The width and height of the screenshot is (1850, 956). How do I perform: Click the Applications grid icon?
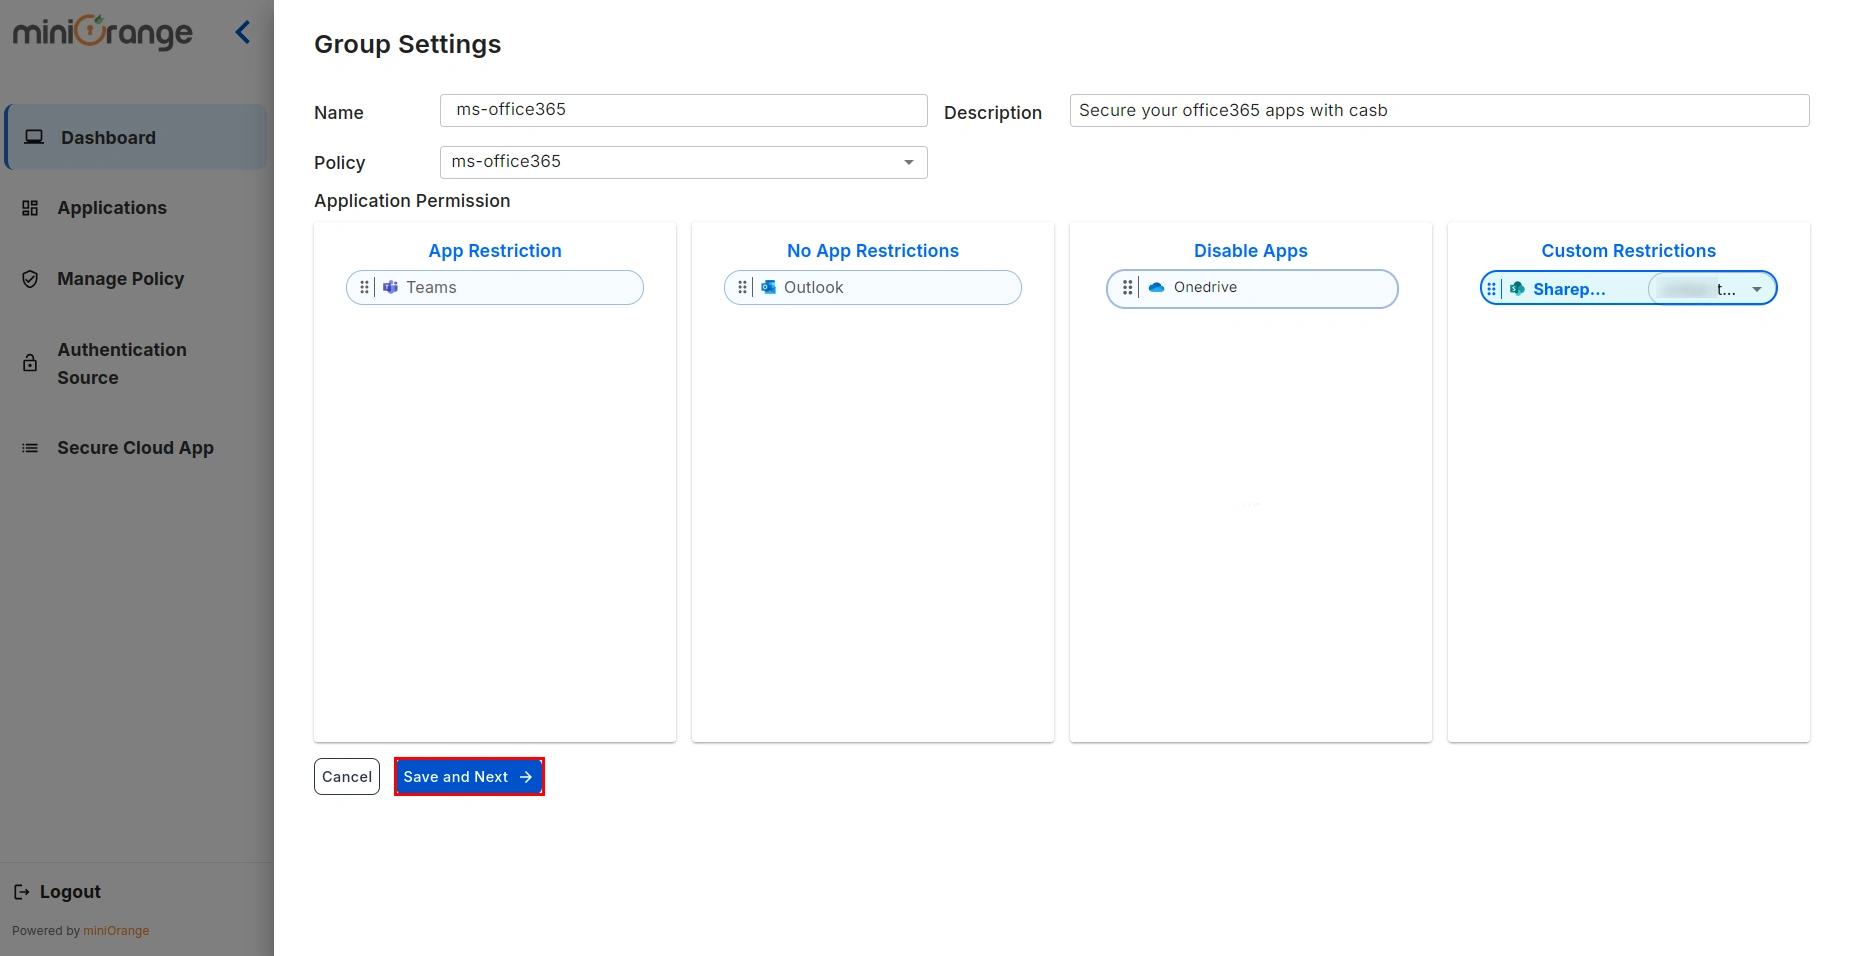point(30,208)
